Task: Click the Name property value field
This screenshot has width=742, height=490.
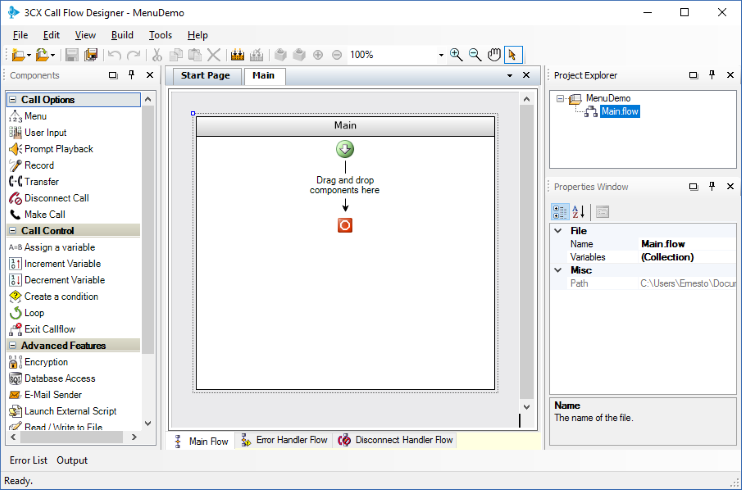Action: [687, 244]
